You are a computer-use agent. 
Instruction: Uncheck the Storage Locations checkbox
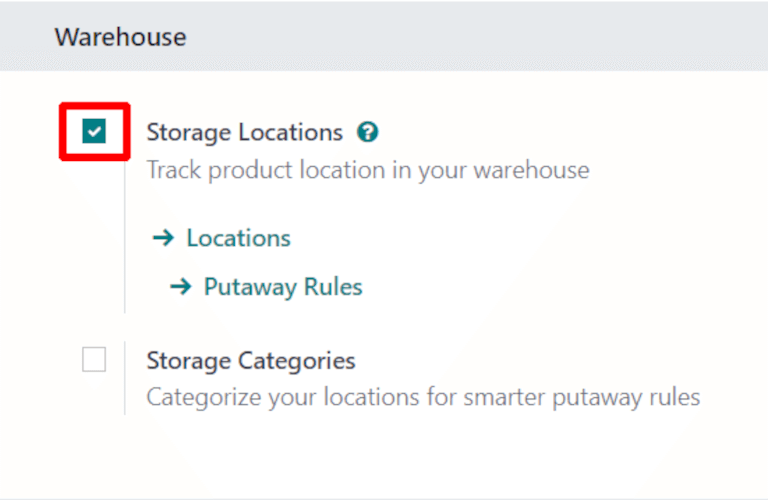pyautogui.click(x=94, y=131)
